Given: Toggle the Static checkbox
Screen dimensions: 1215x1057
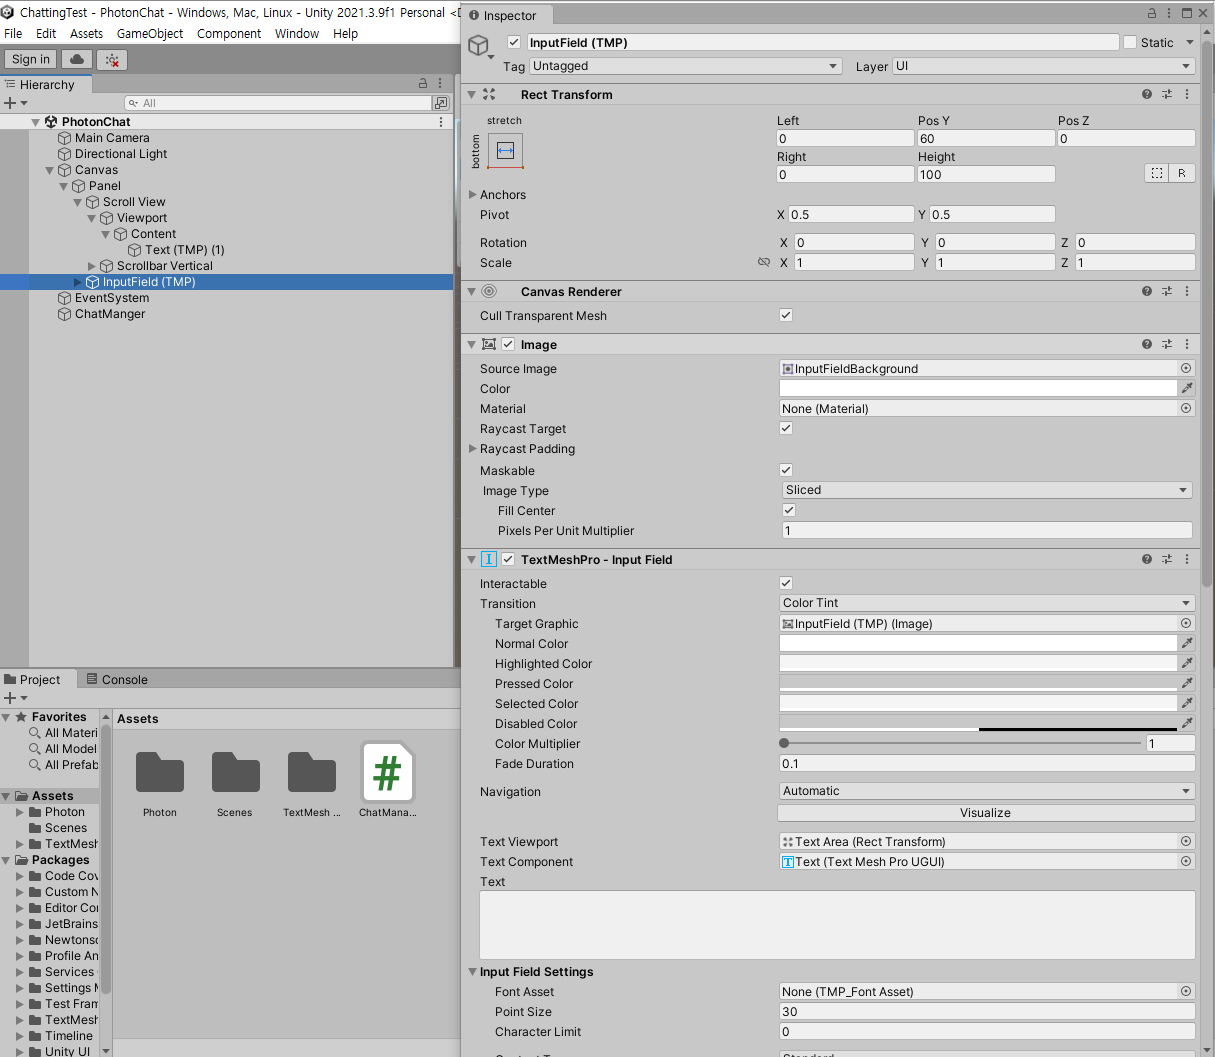Looking at the screenshot, I should pyautogui.click(x=1130, y=42).
